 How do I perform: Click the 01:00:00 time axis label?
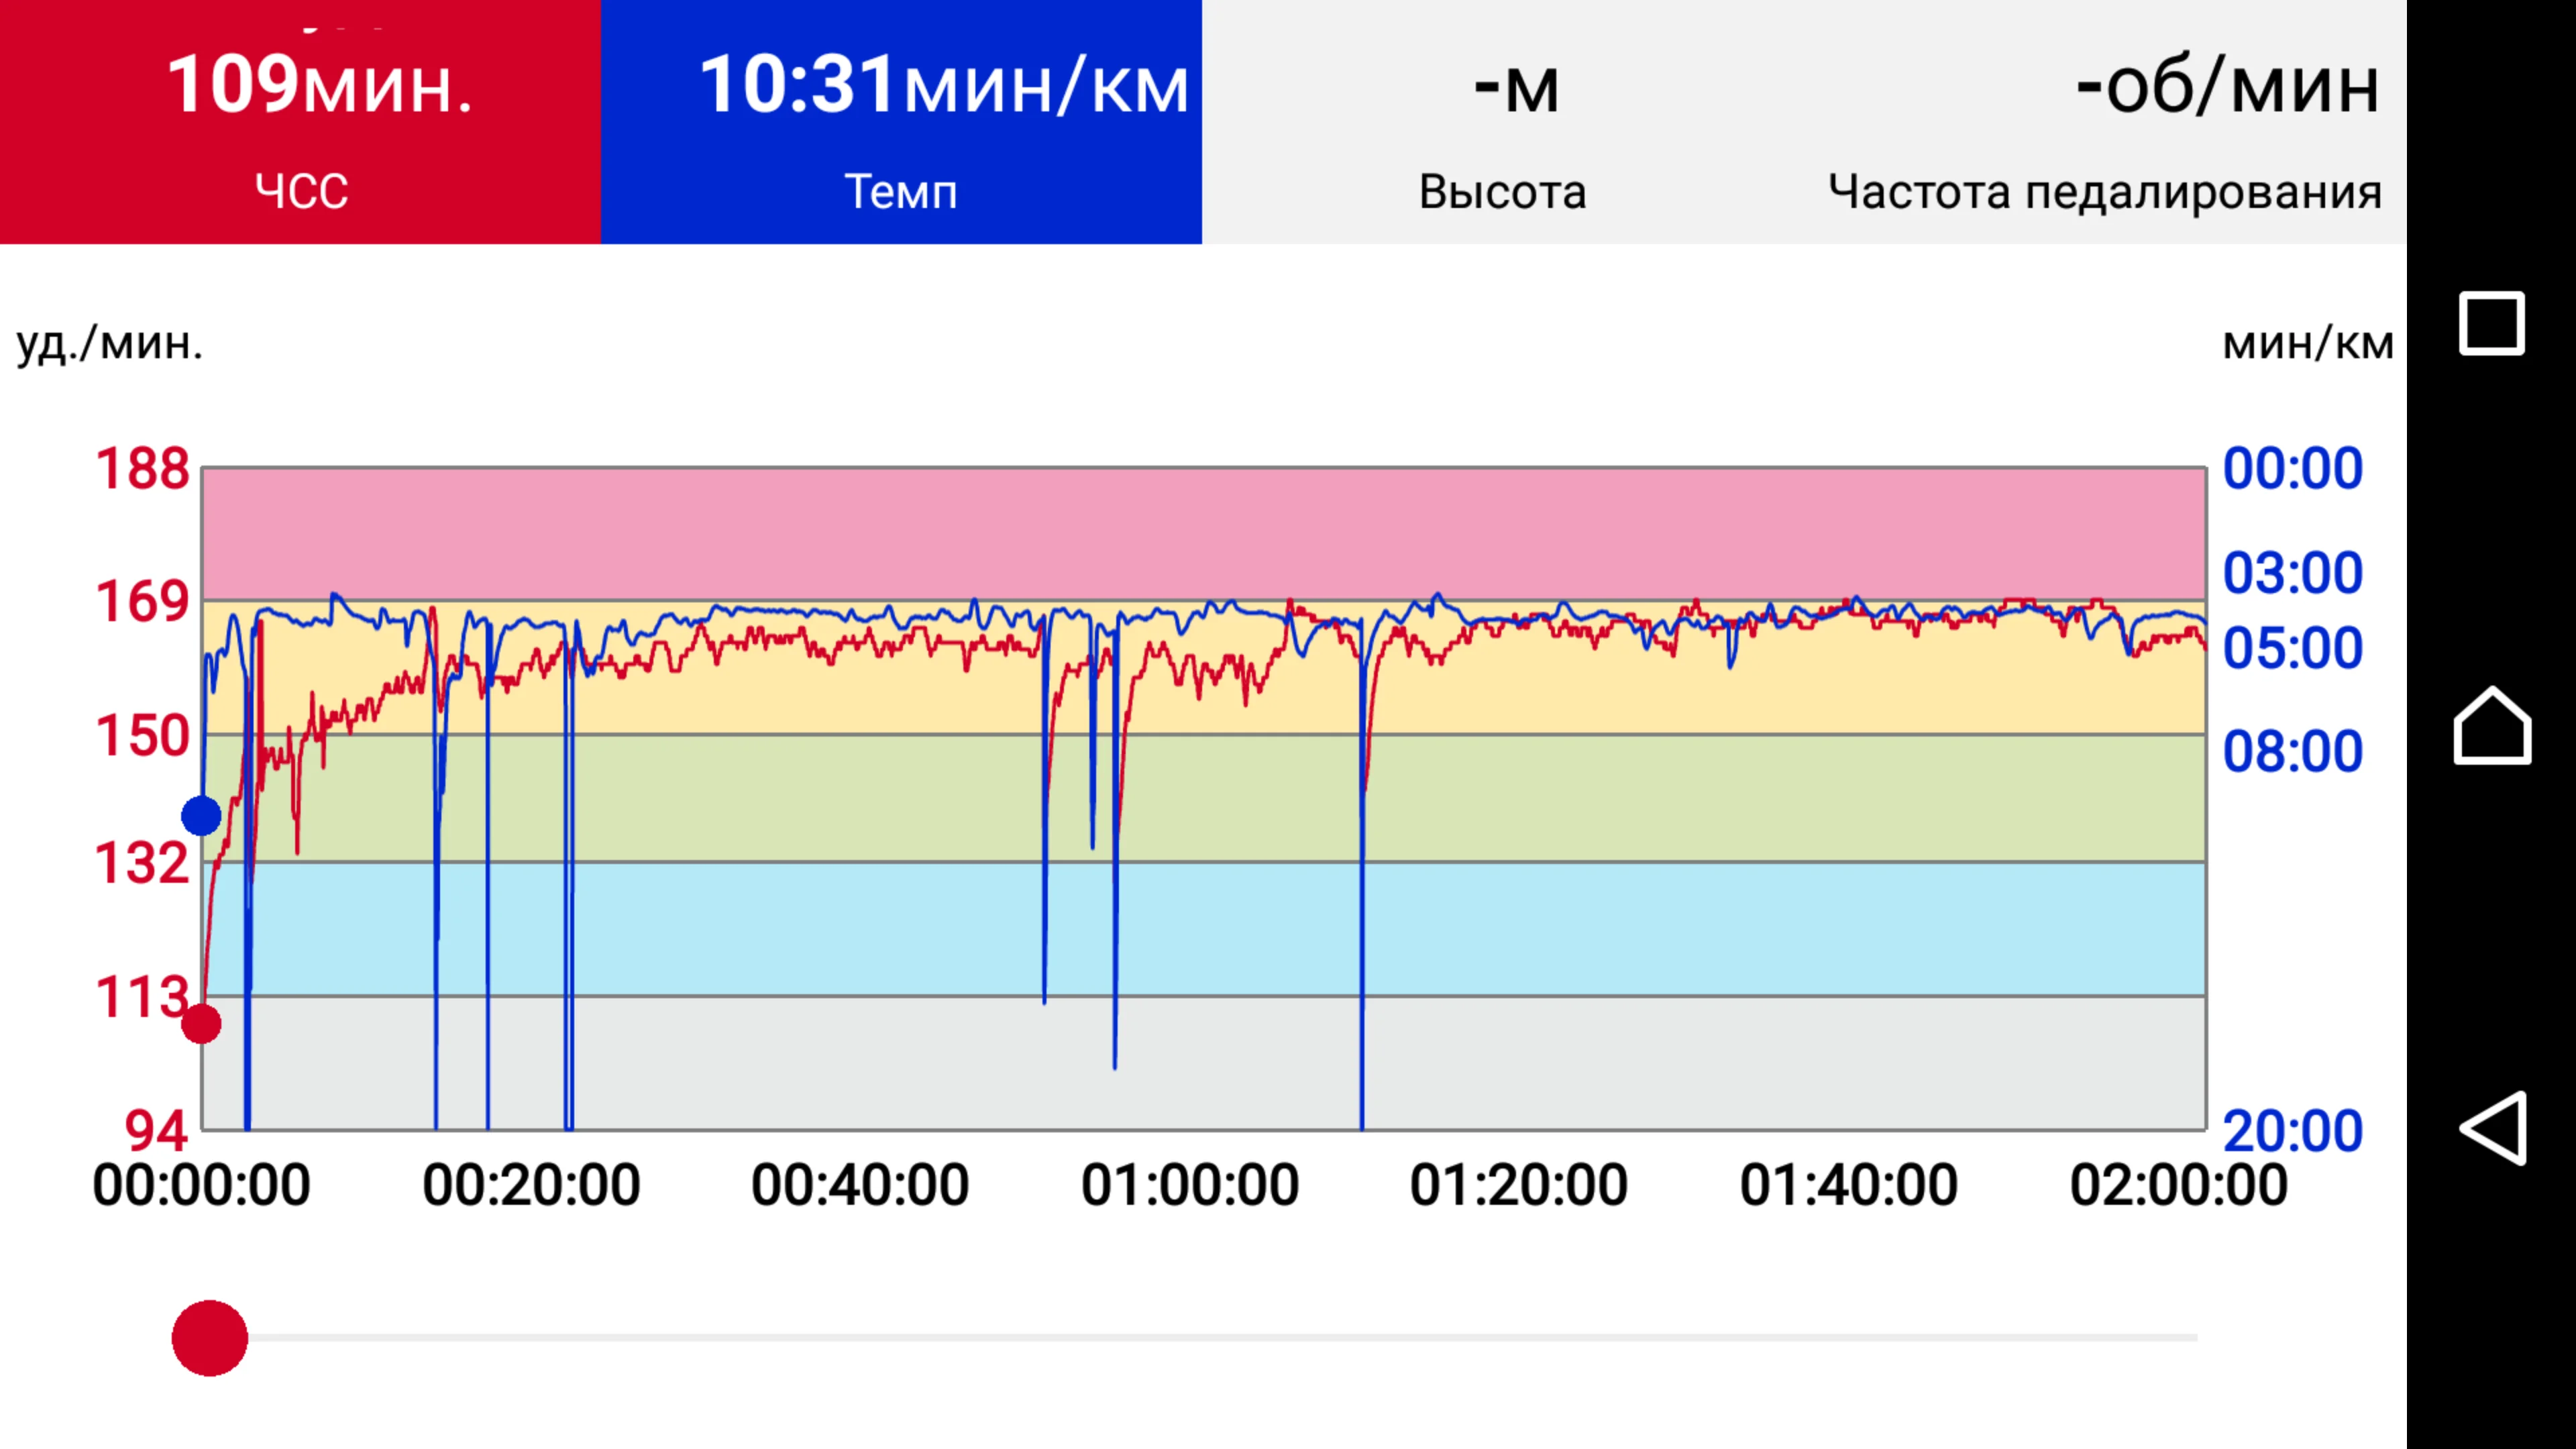point(1189,1185)
